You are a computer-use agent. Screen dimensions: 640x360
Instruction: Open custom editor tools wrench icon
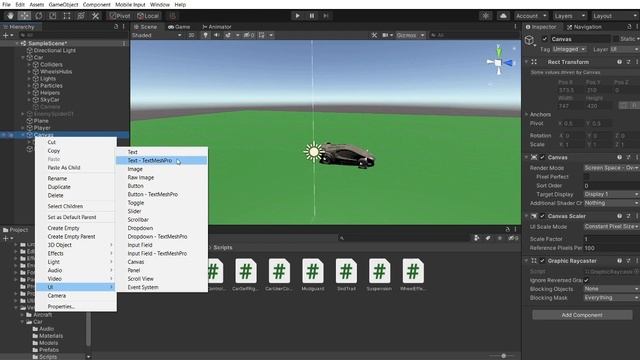pyautogui.click(x=95, y=16)
